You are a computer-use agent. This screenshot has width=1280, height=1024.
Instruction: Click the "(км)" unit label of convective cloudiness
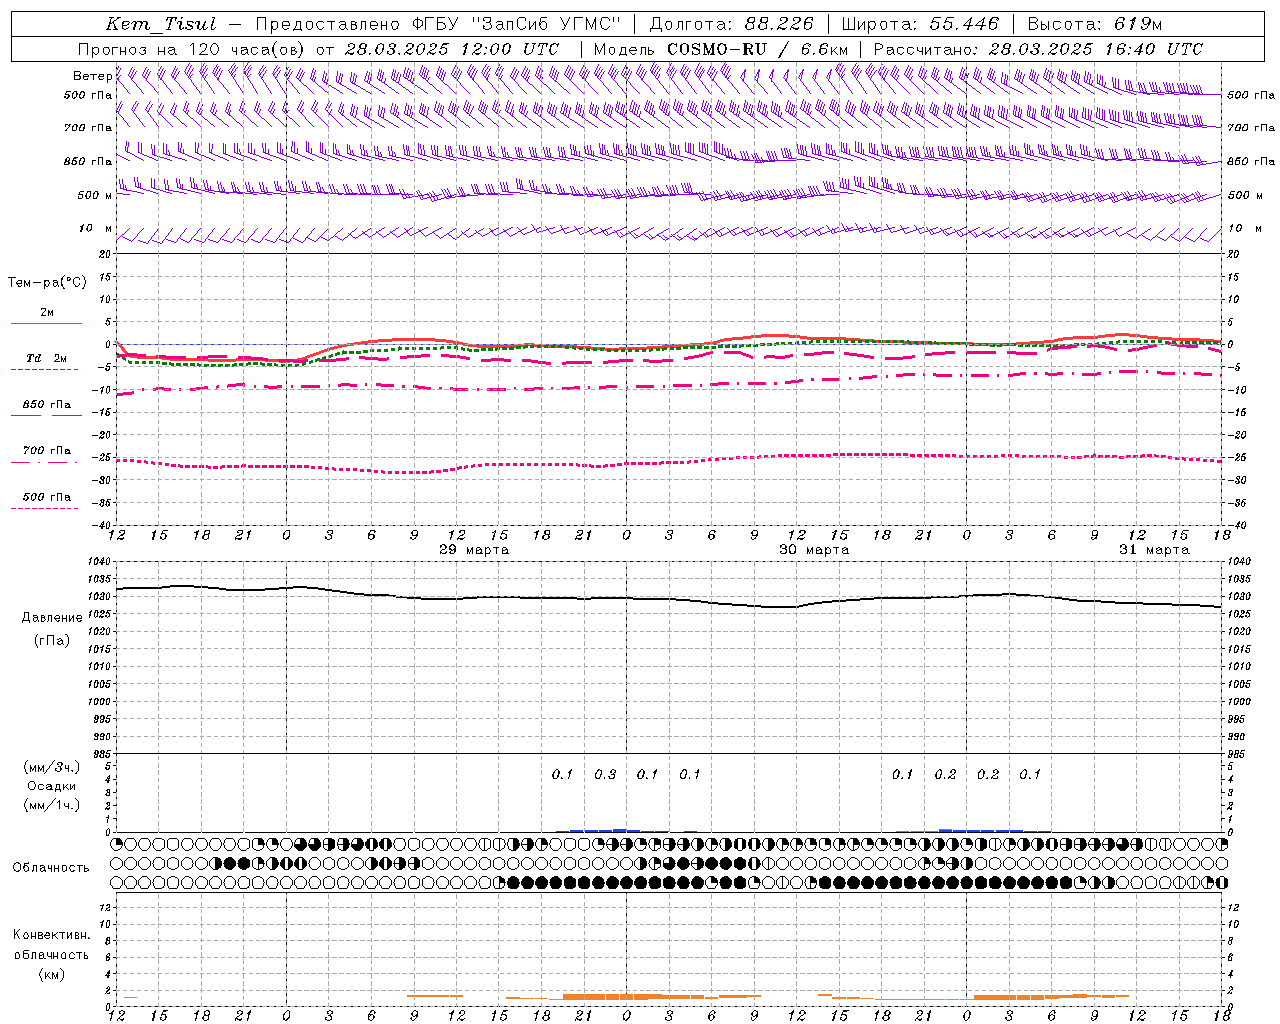(51, 974)
